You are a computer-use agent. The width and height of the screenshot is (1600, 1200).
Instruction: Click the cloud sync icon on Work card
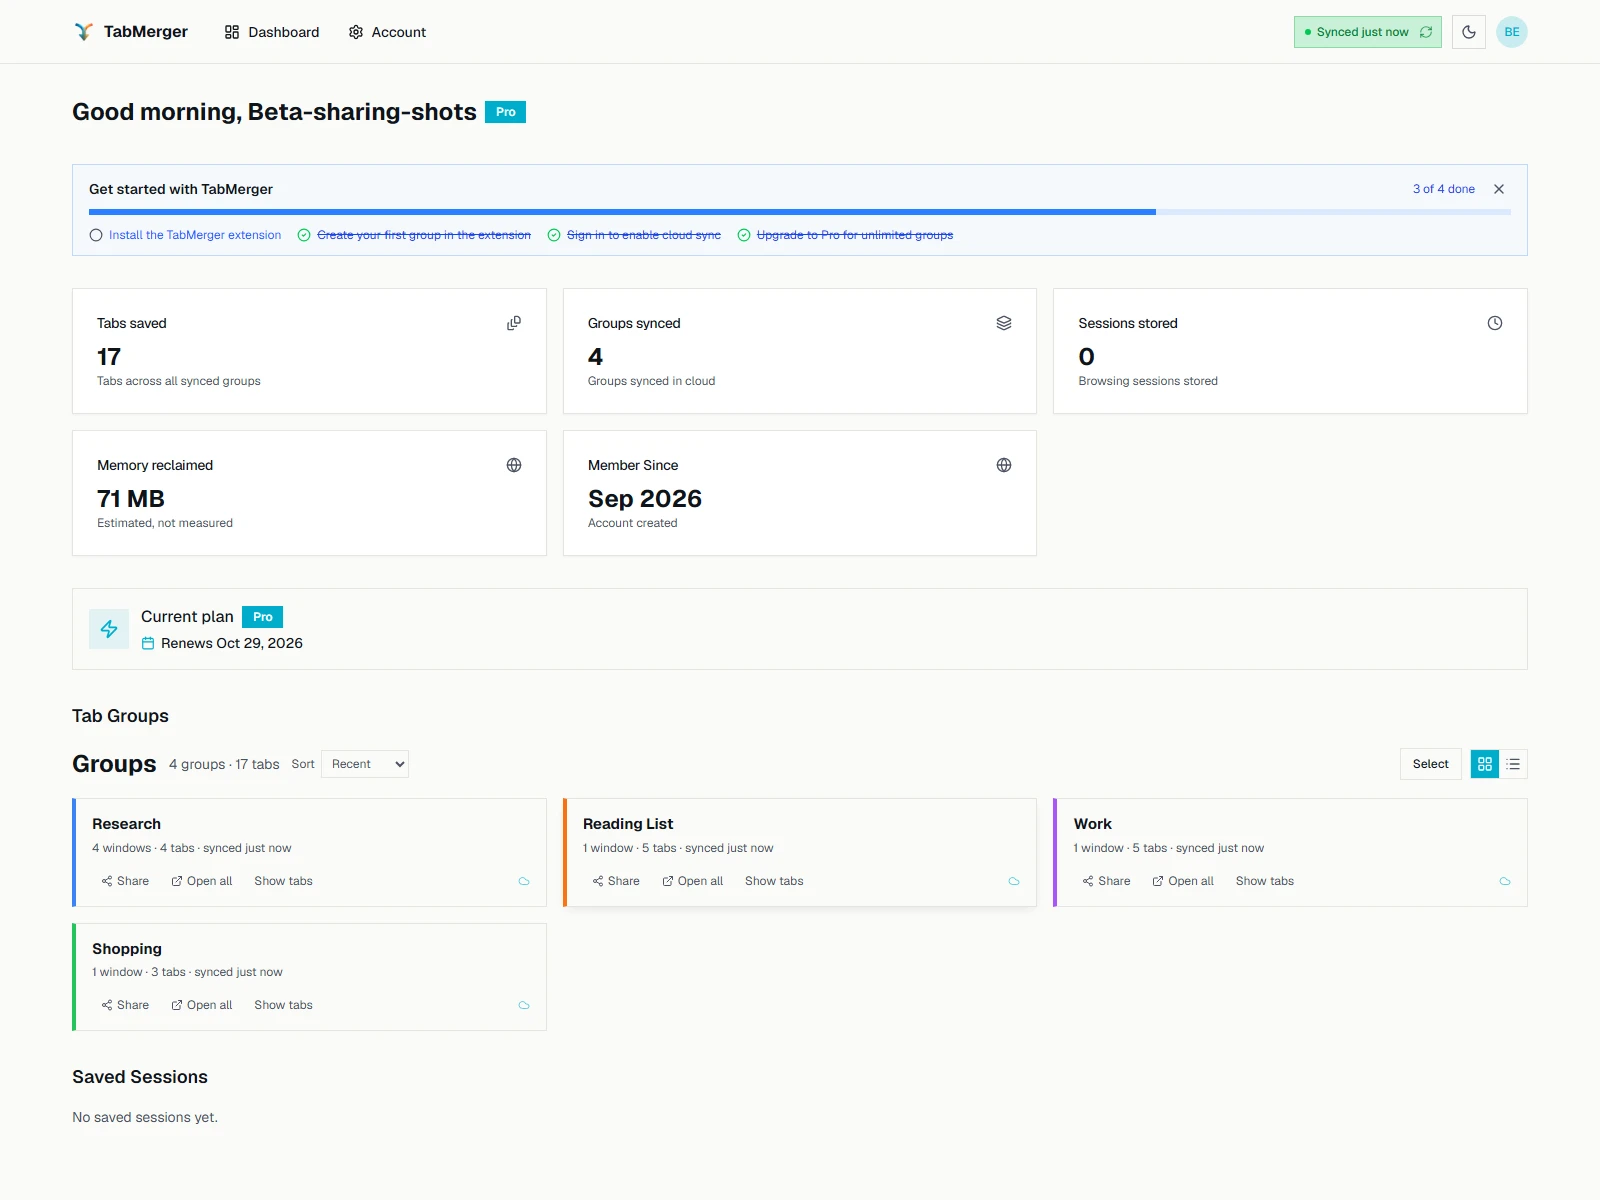click(x=1505, y=881)
